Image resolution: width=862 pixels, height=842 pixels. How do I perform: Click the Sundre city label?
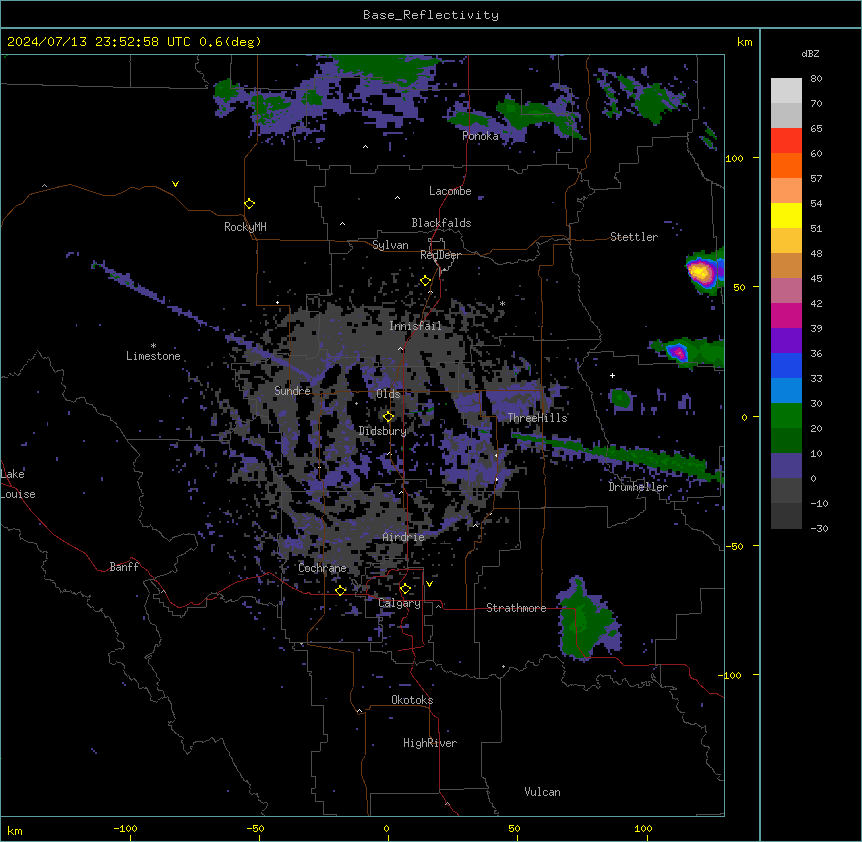[292, 391]
